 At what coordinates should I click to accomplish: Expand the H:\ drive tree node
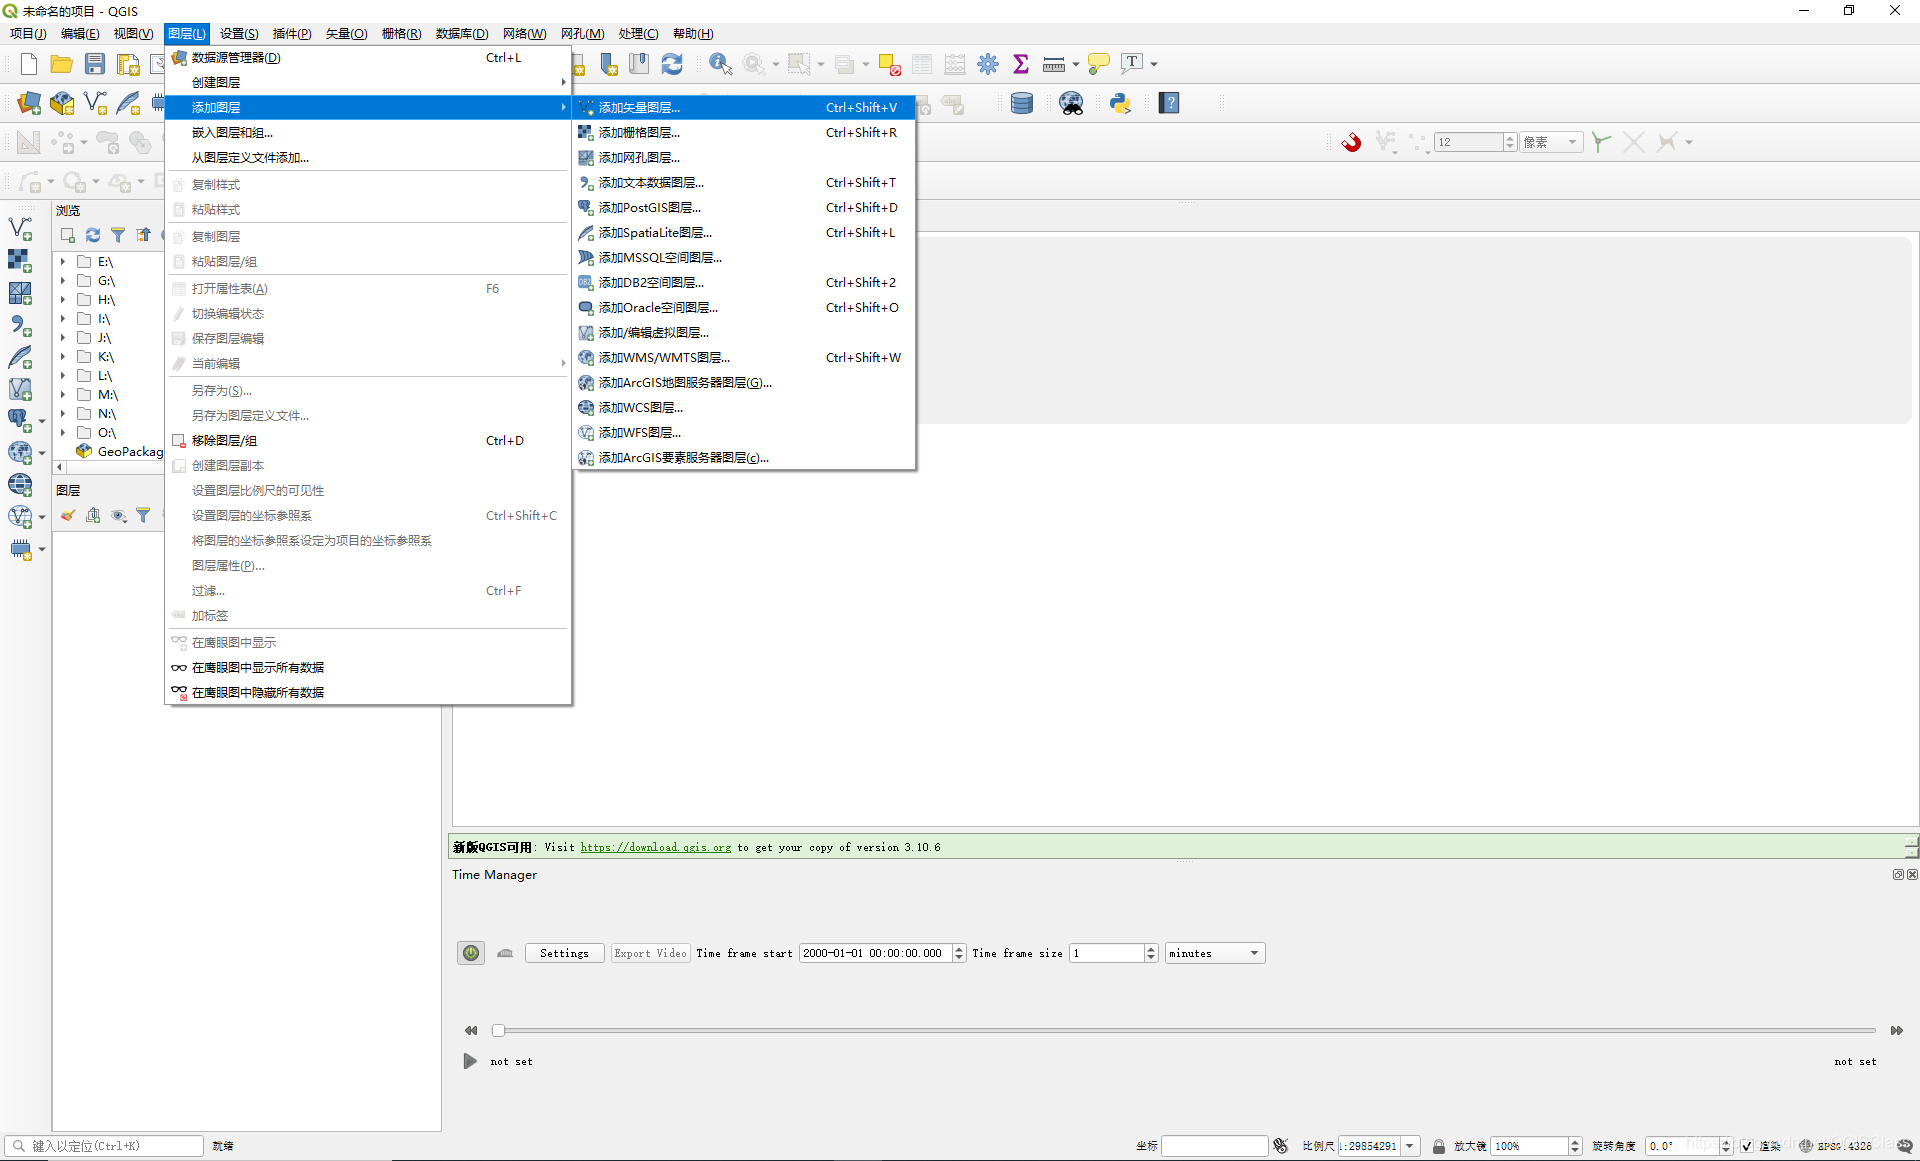(63, 300)
